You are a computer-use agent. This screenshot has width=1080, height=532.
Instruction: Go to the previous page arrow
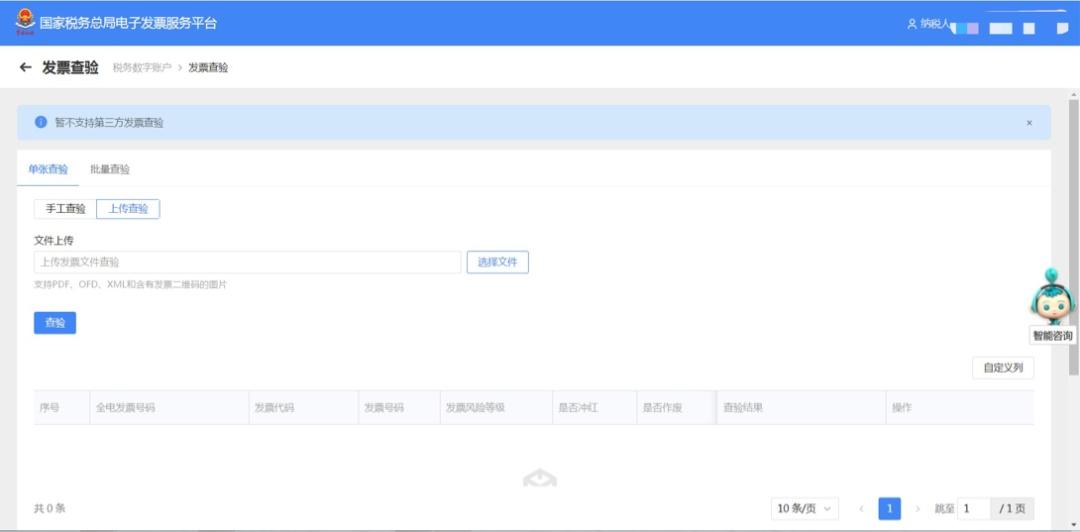pos(861,509)
